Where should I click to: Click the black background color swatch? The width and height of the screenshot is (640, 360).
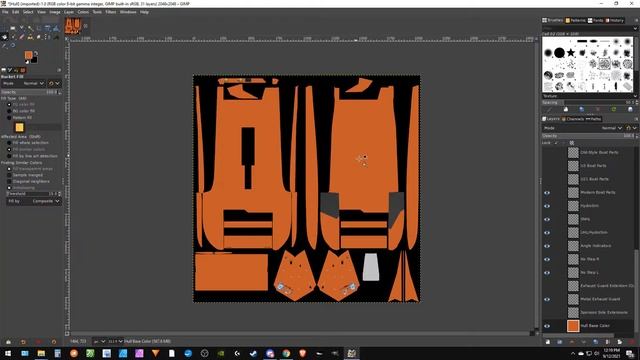pyautogui.click(x=34, y=60)
